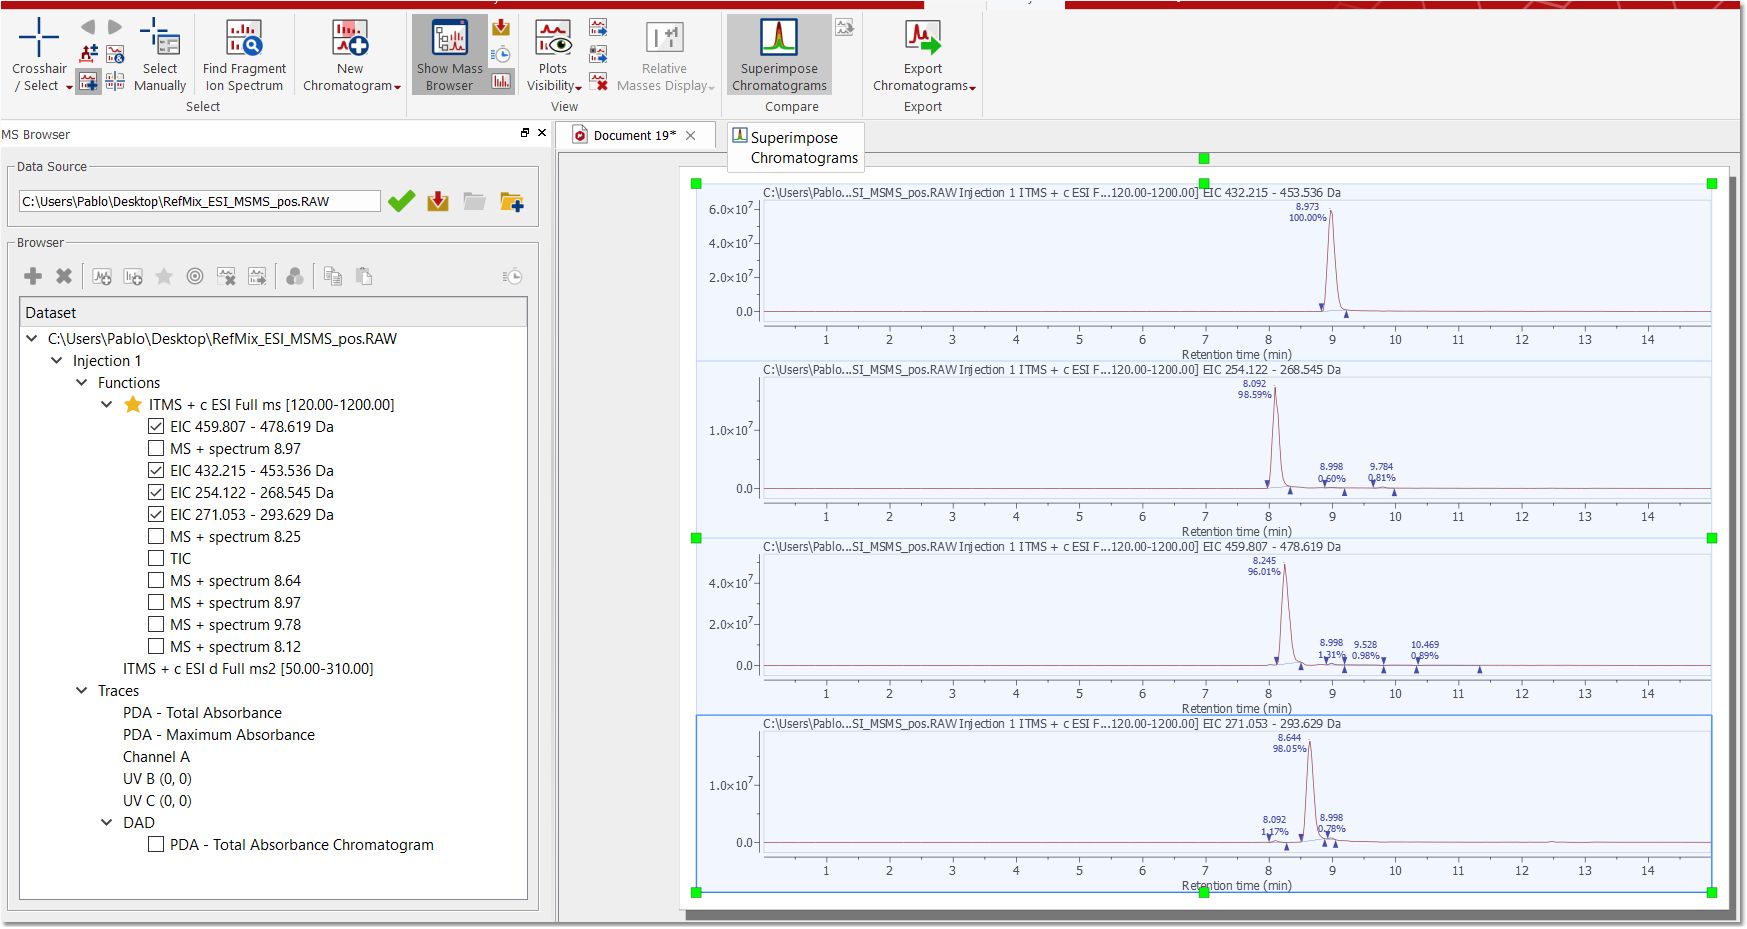Click the target circle icon in Browser toolbar
This screenshot has width=1747, height=929.
tap(195, 276)
